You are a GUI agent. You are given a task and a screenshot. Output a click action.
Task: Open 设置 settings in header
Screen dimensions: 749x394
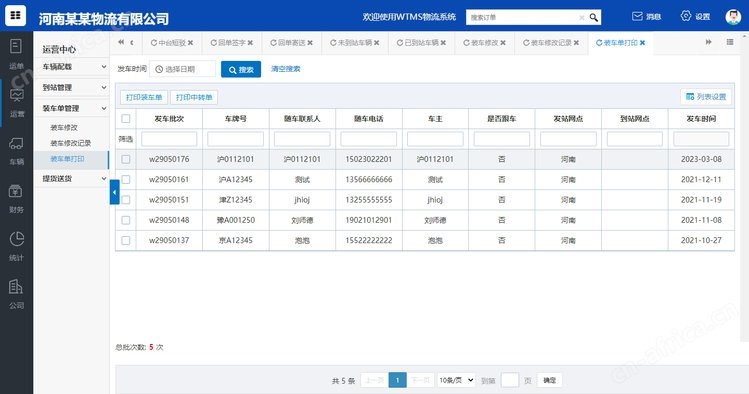[695, 16]
